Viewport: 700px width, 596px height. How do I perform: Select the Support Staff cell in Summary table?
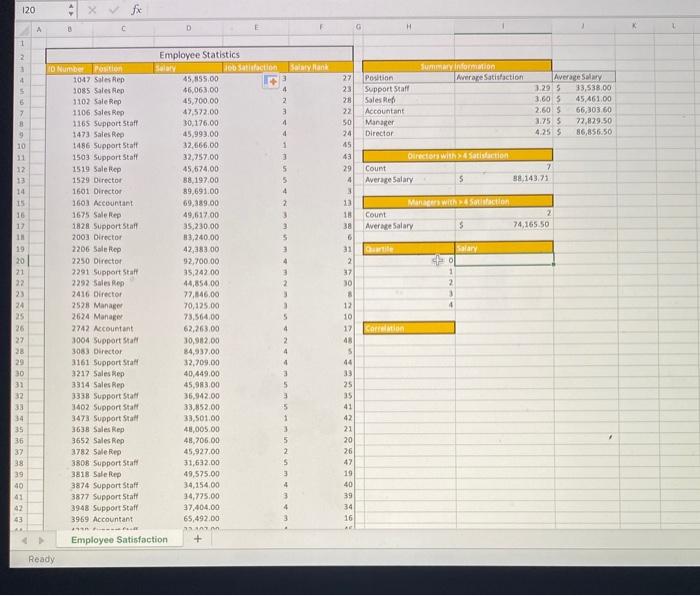click(408, 88)
